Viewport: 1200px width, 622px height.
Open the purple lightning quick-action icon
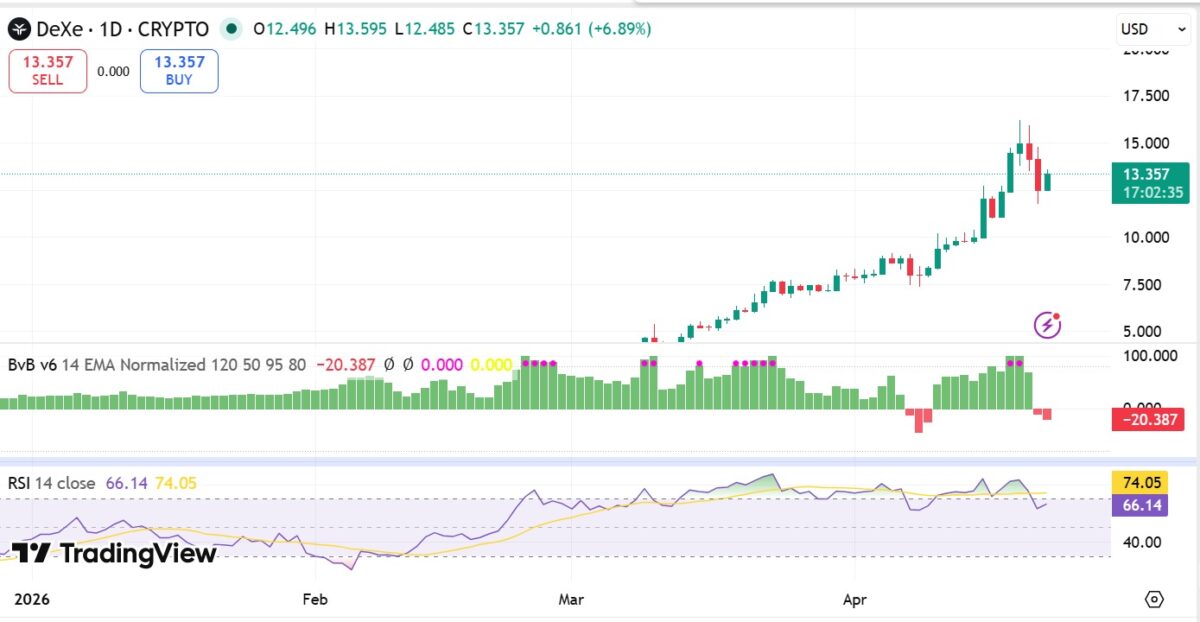1046,326
